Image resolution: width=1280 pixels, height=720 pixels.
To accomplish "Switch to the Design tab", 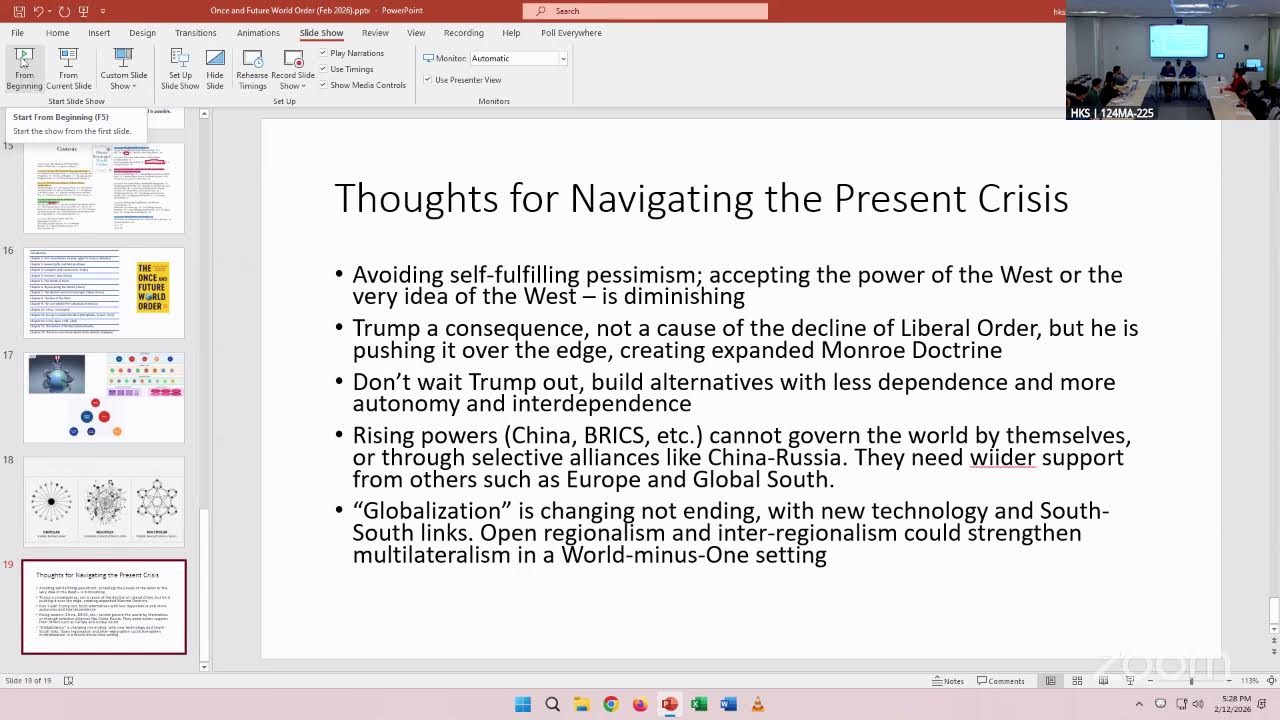I will point(142,33).
